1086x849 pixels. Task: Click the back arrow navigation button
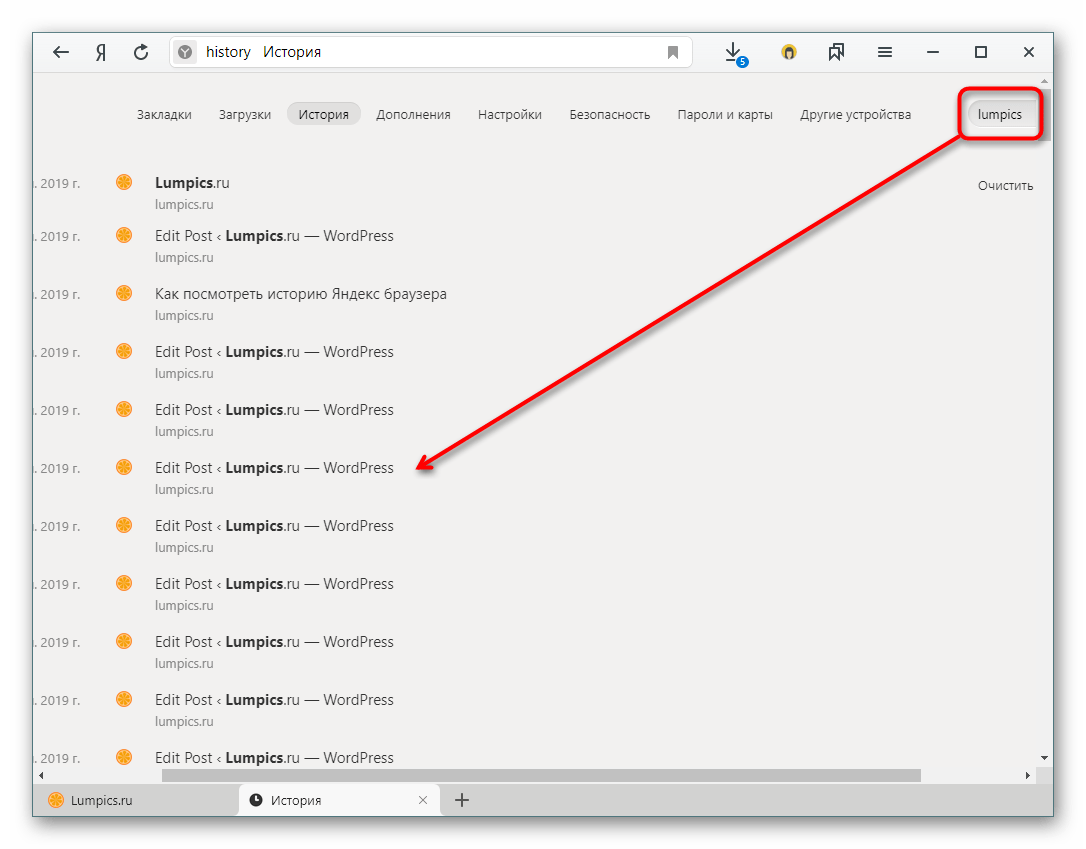pos(61,52)
